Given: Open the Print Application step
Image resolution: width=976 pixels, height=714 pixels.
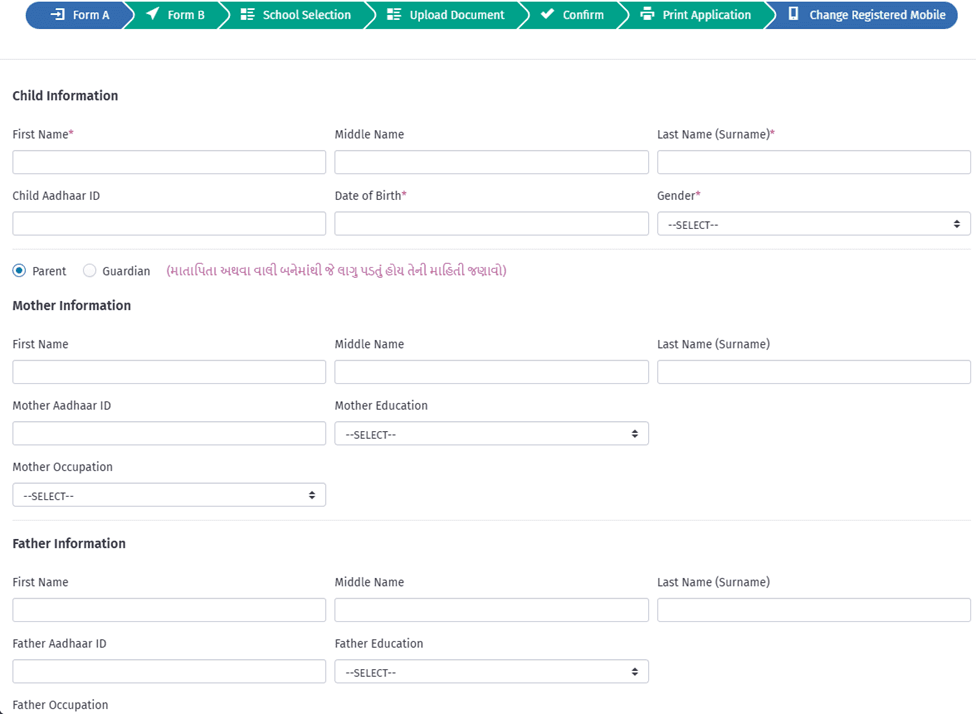Looking at the screenshot, I should (x=706, y=15).
